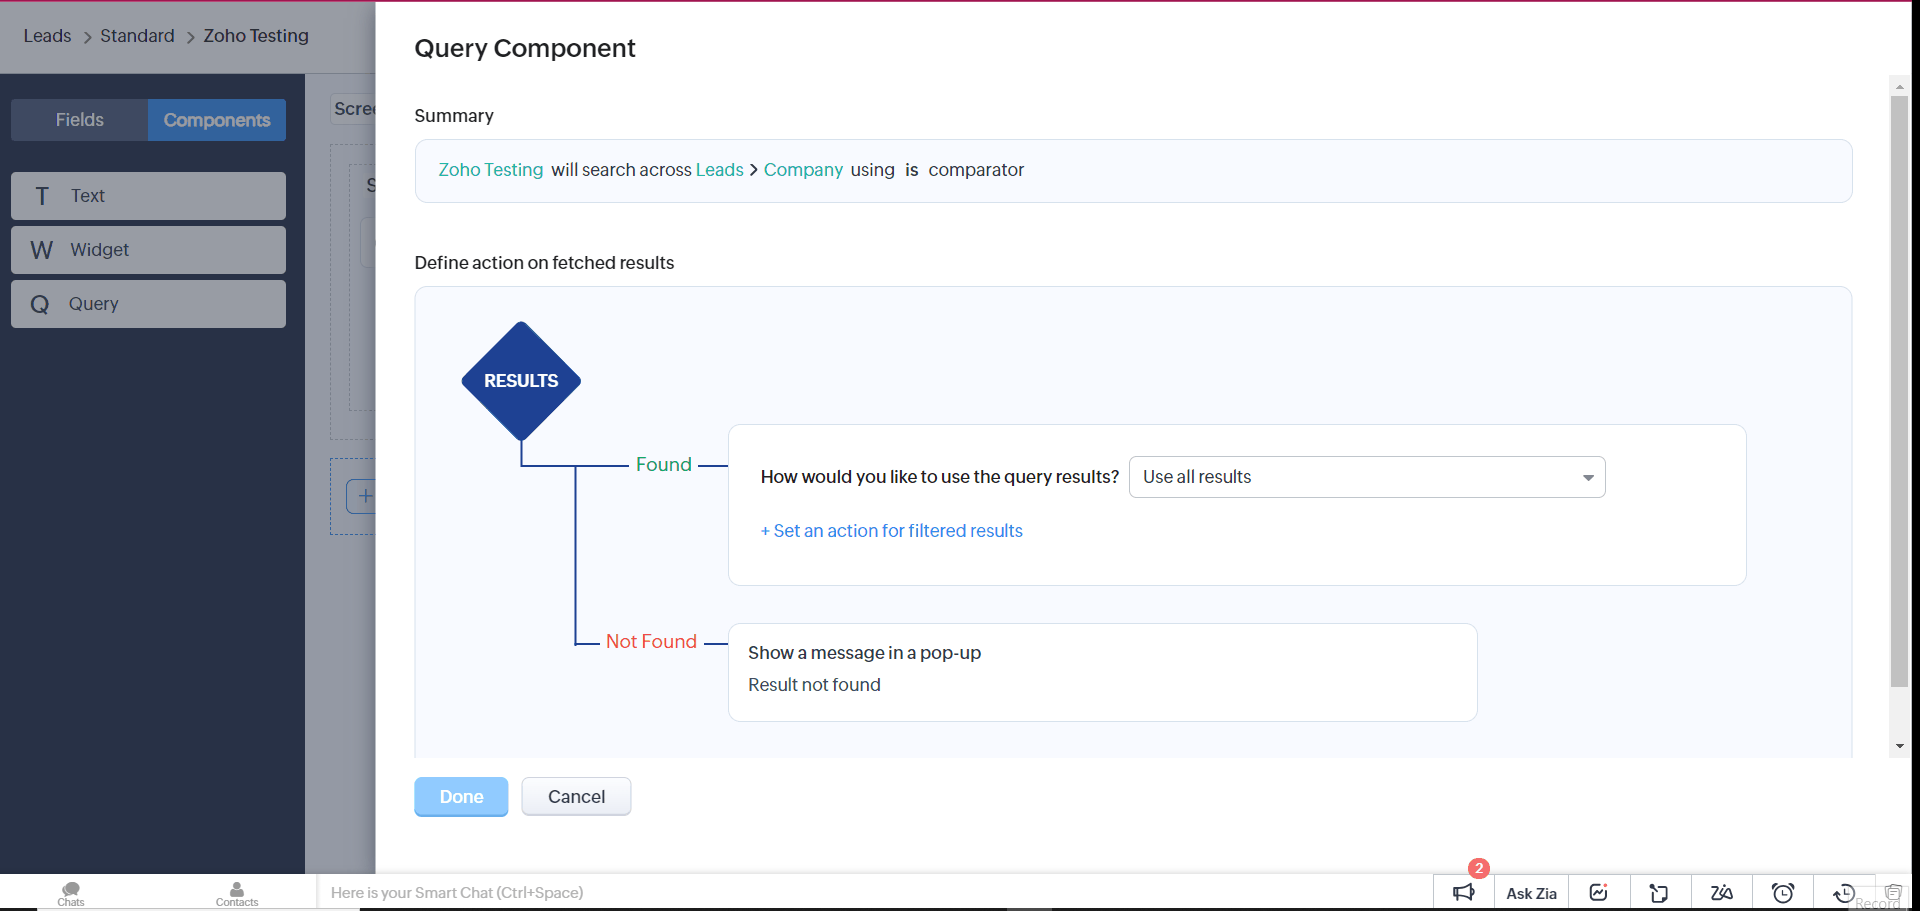Open the sticky notes icon
The image size is (1920, 911).
[x=1659, y=893]
